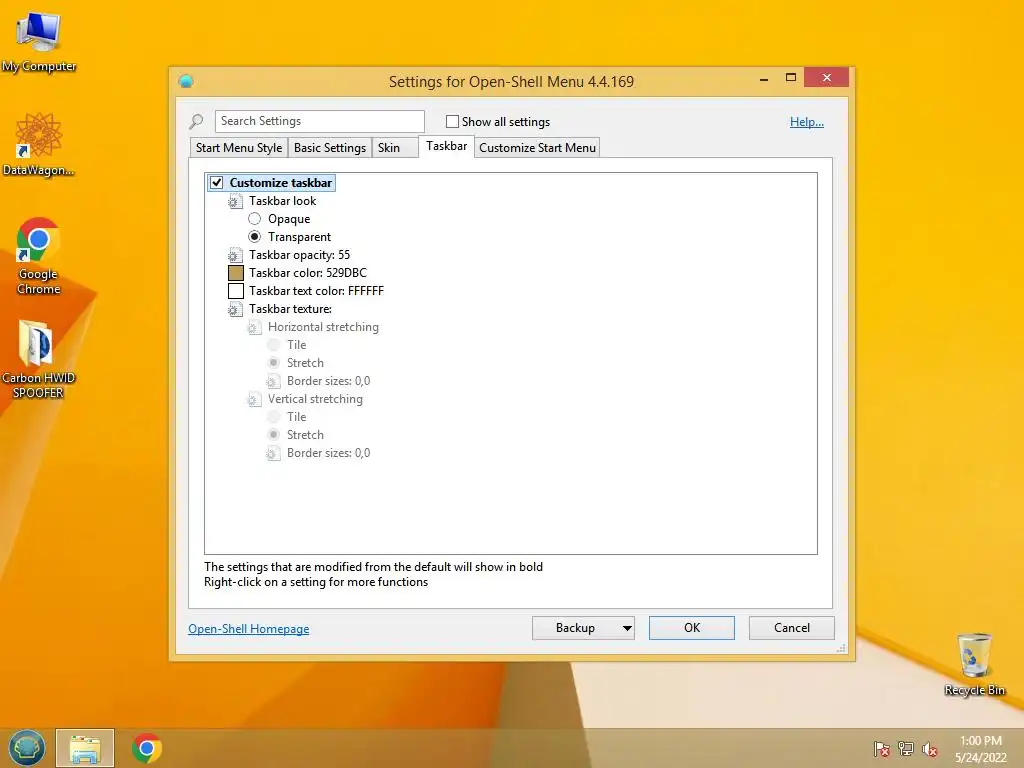
Task: Select the Horizontal stretching row label
Action: (x=323, y=327)
